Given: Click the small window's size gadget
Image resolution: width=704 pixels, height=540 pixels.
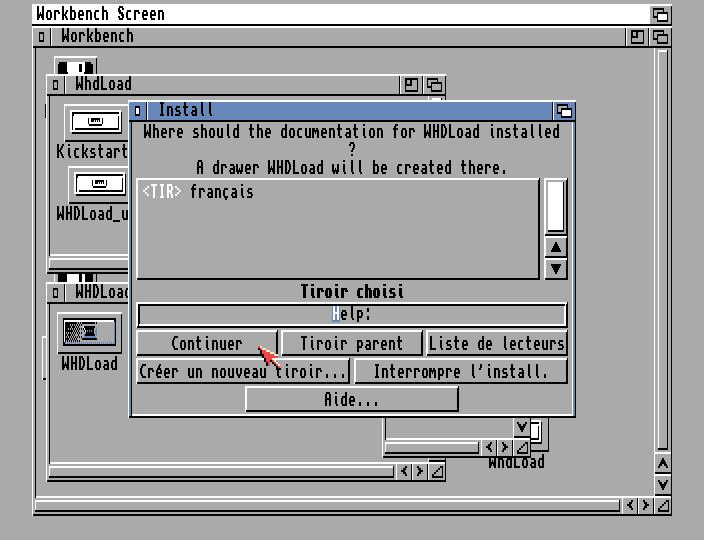Looking at the screenshot, I should pos(521,447).
